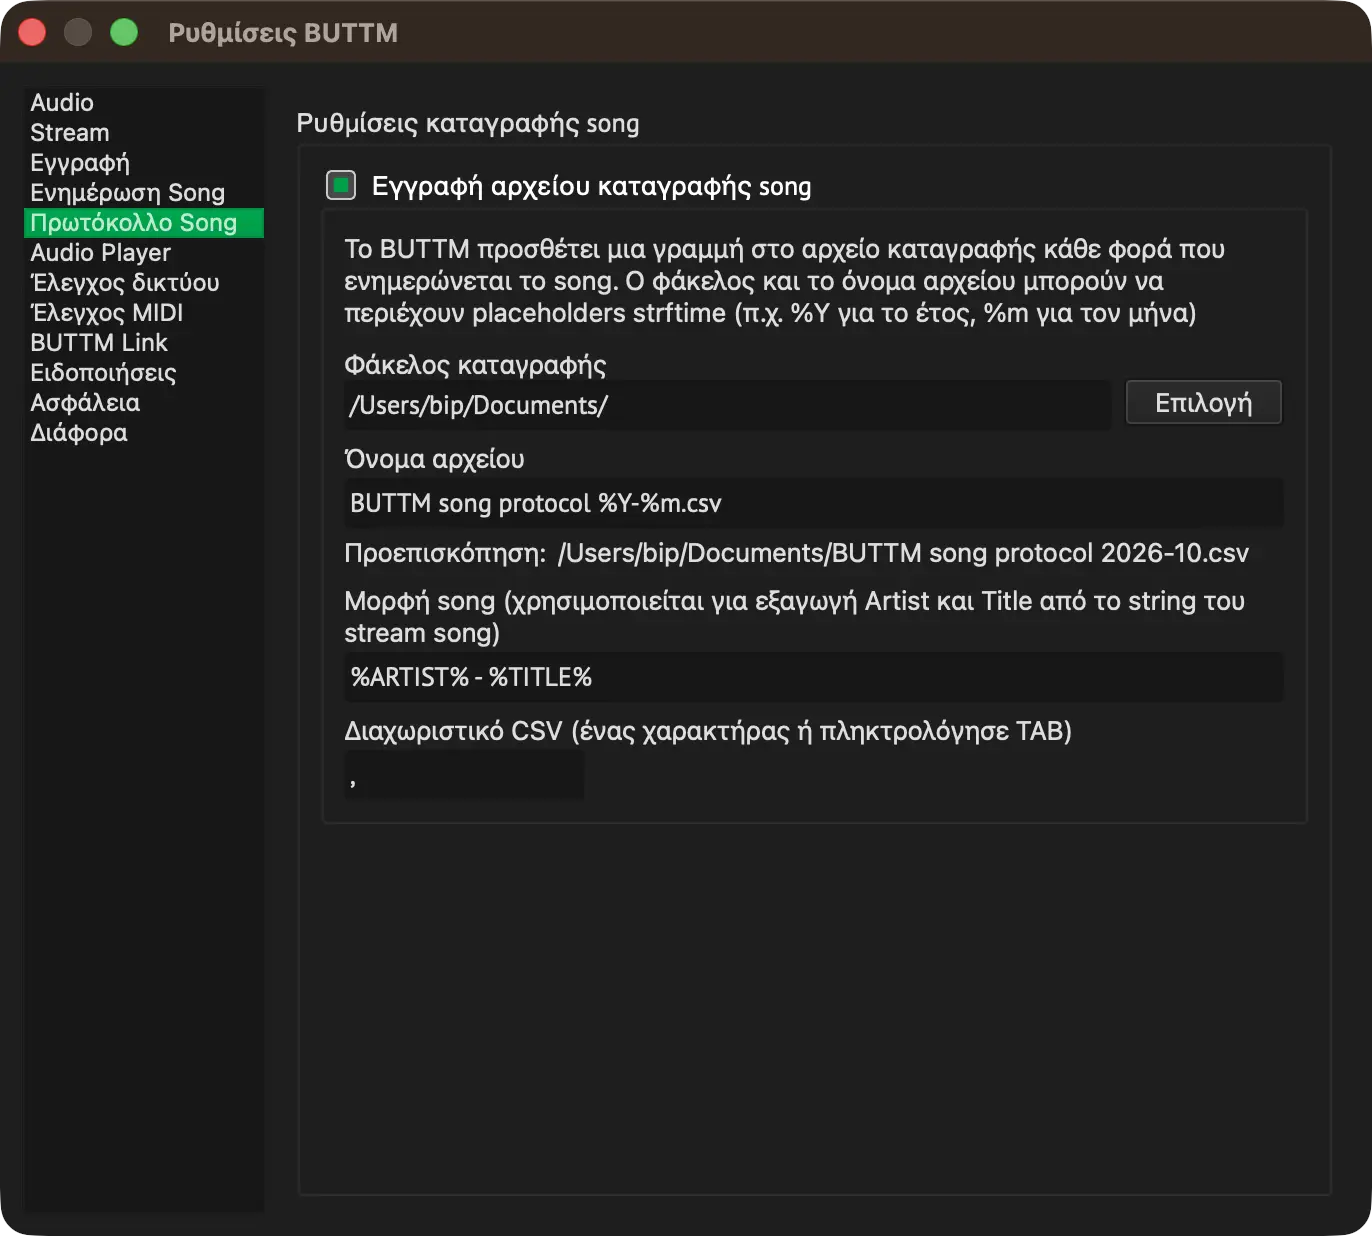Screen dimensions: 1372x1236
Task: Click the Ρυθμίσεις καταγραφής song heading
Action: (x=468, y=124)
